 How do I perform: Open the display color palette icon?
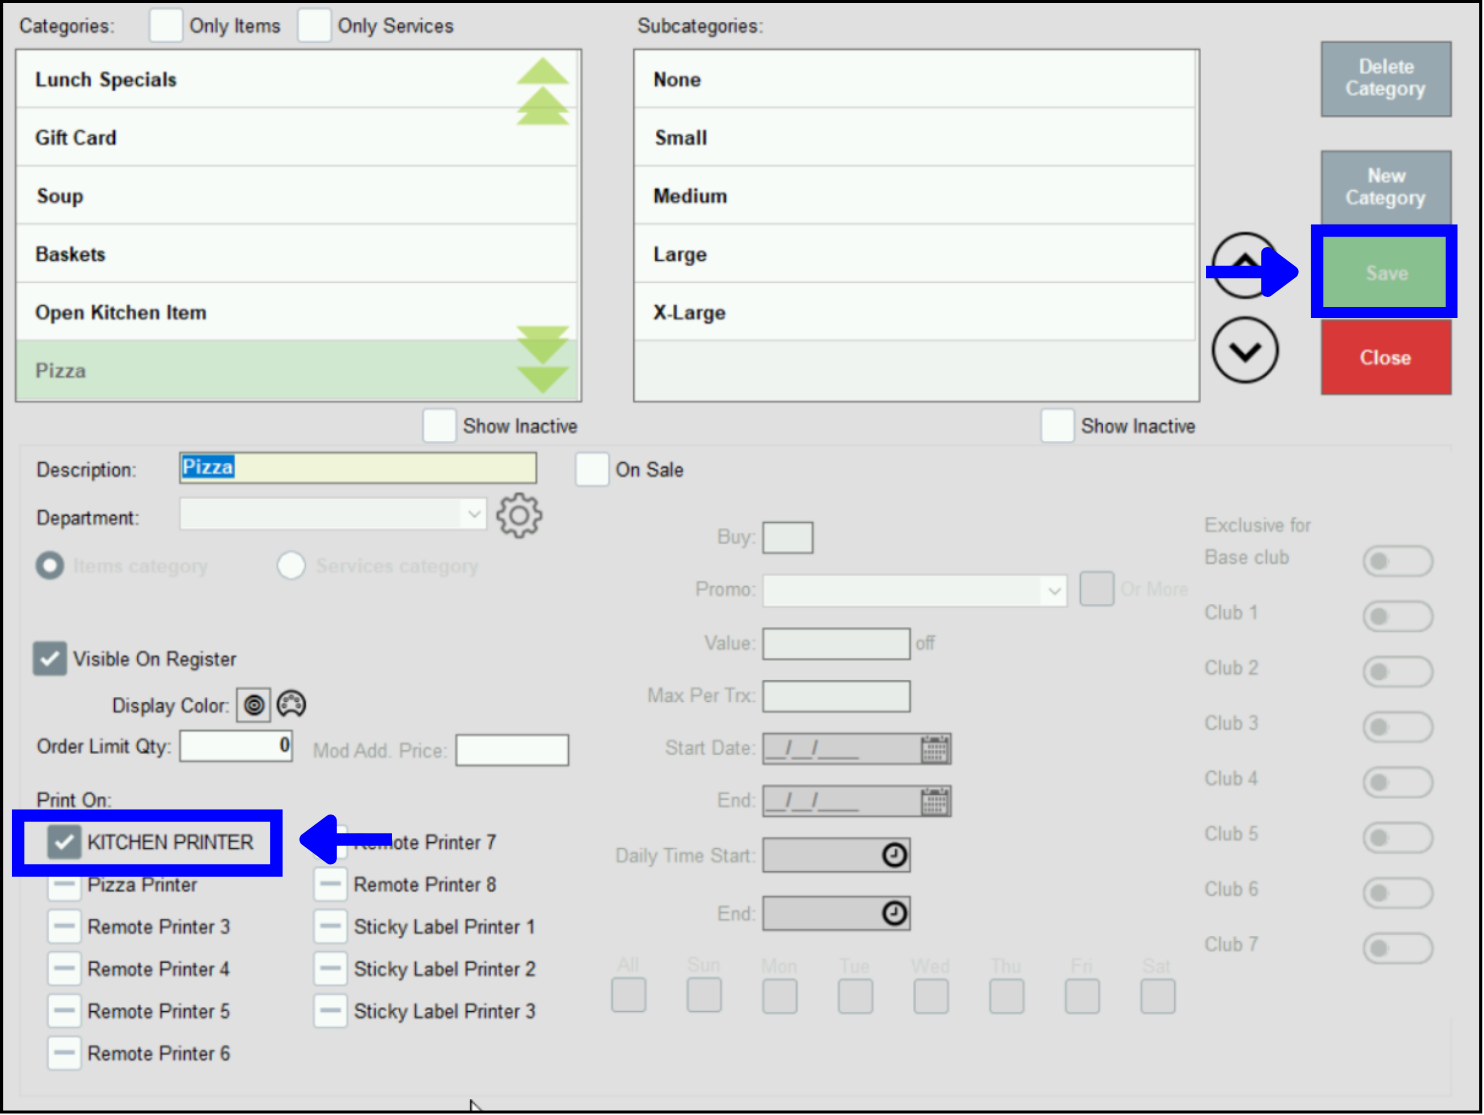(x=291, y=705)
